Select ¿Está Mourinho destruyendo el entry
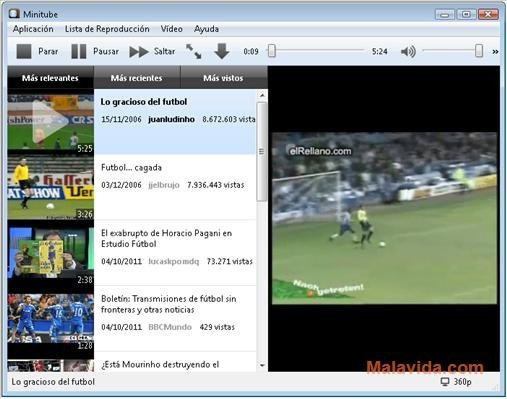 point(160,365)
